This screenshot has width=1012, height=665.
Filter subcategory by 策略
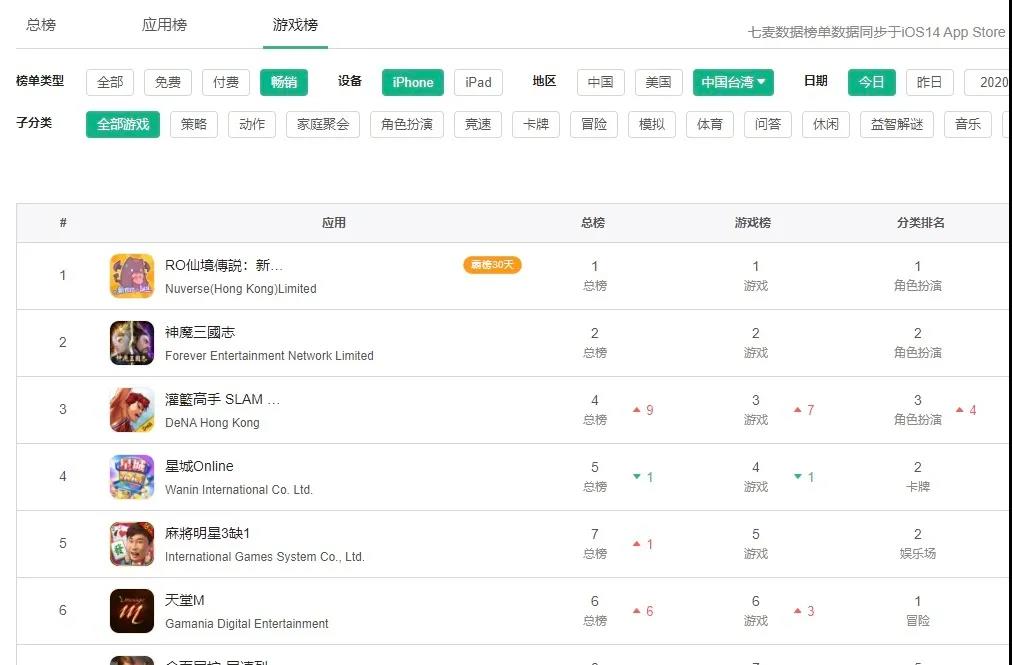(x=194, y=124)
